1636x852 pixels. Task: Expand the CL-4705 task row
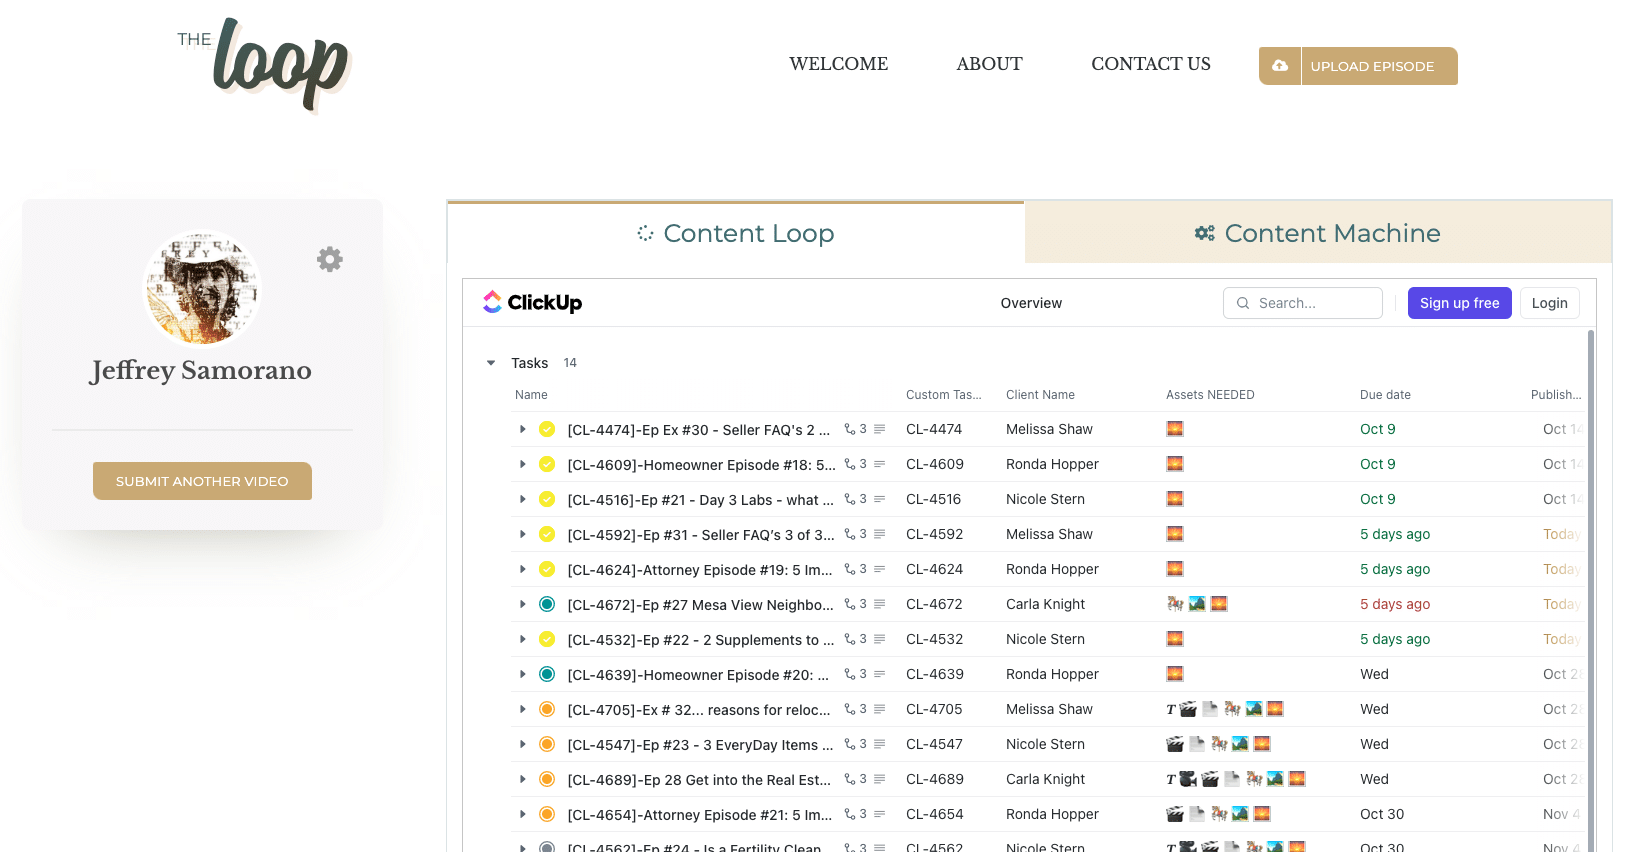522,709
